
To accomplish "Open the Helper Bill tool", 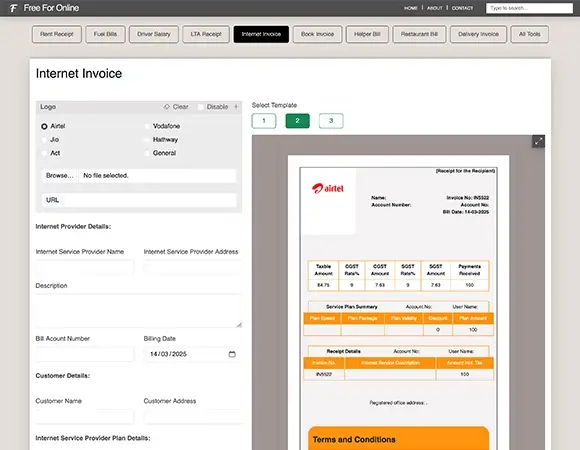I will (367, 34).
